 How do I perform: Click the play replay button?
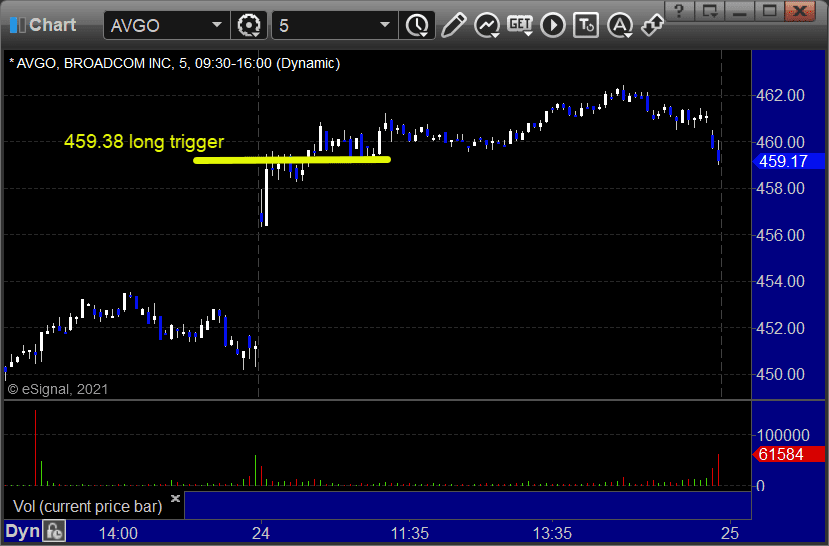(553, 25)
